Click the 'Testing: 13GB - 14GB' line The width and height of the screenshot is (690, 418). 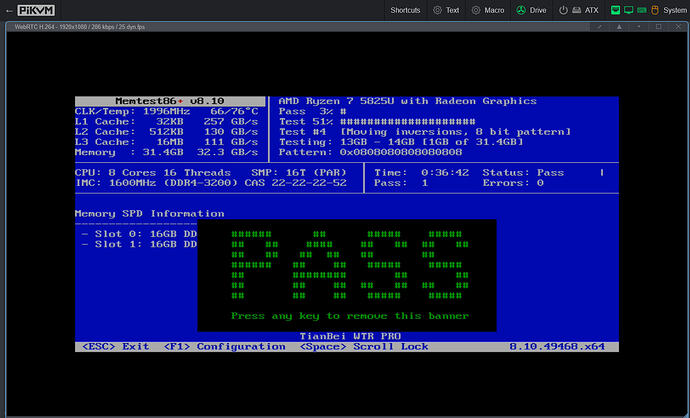[401, 142]
